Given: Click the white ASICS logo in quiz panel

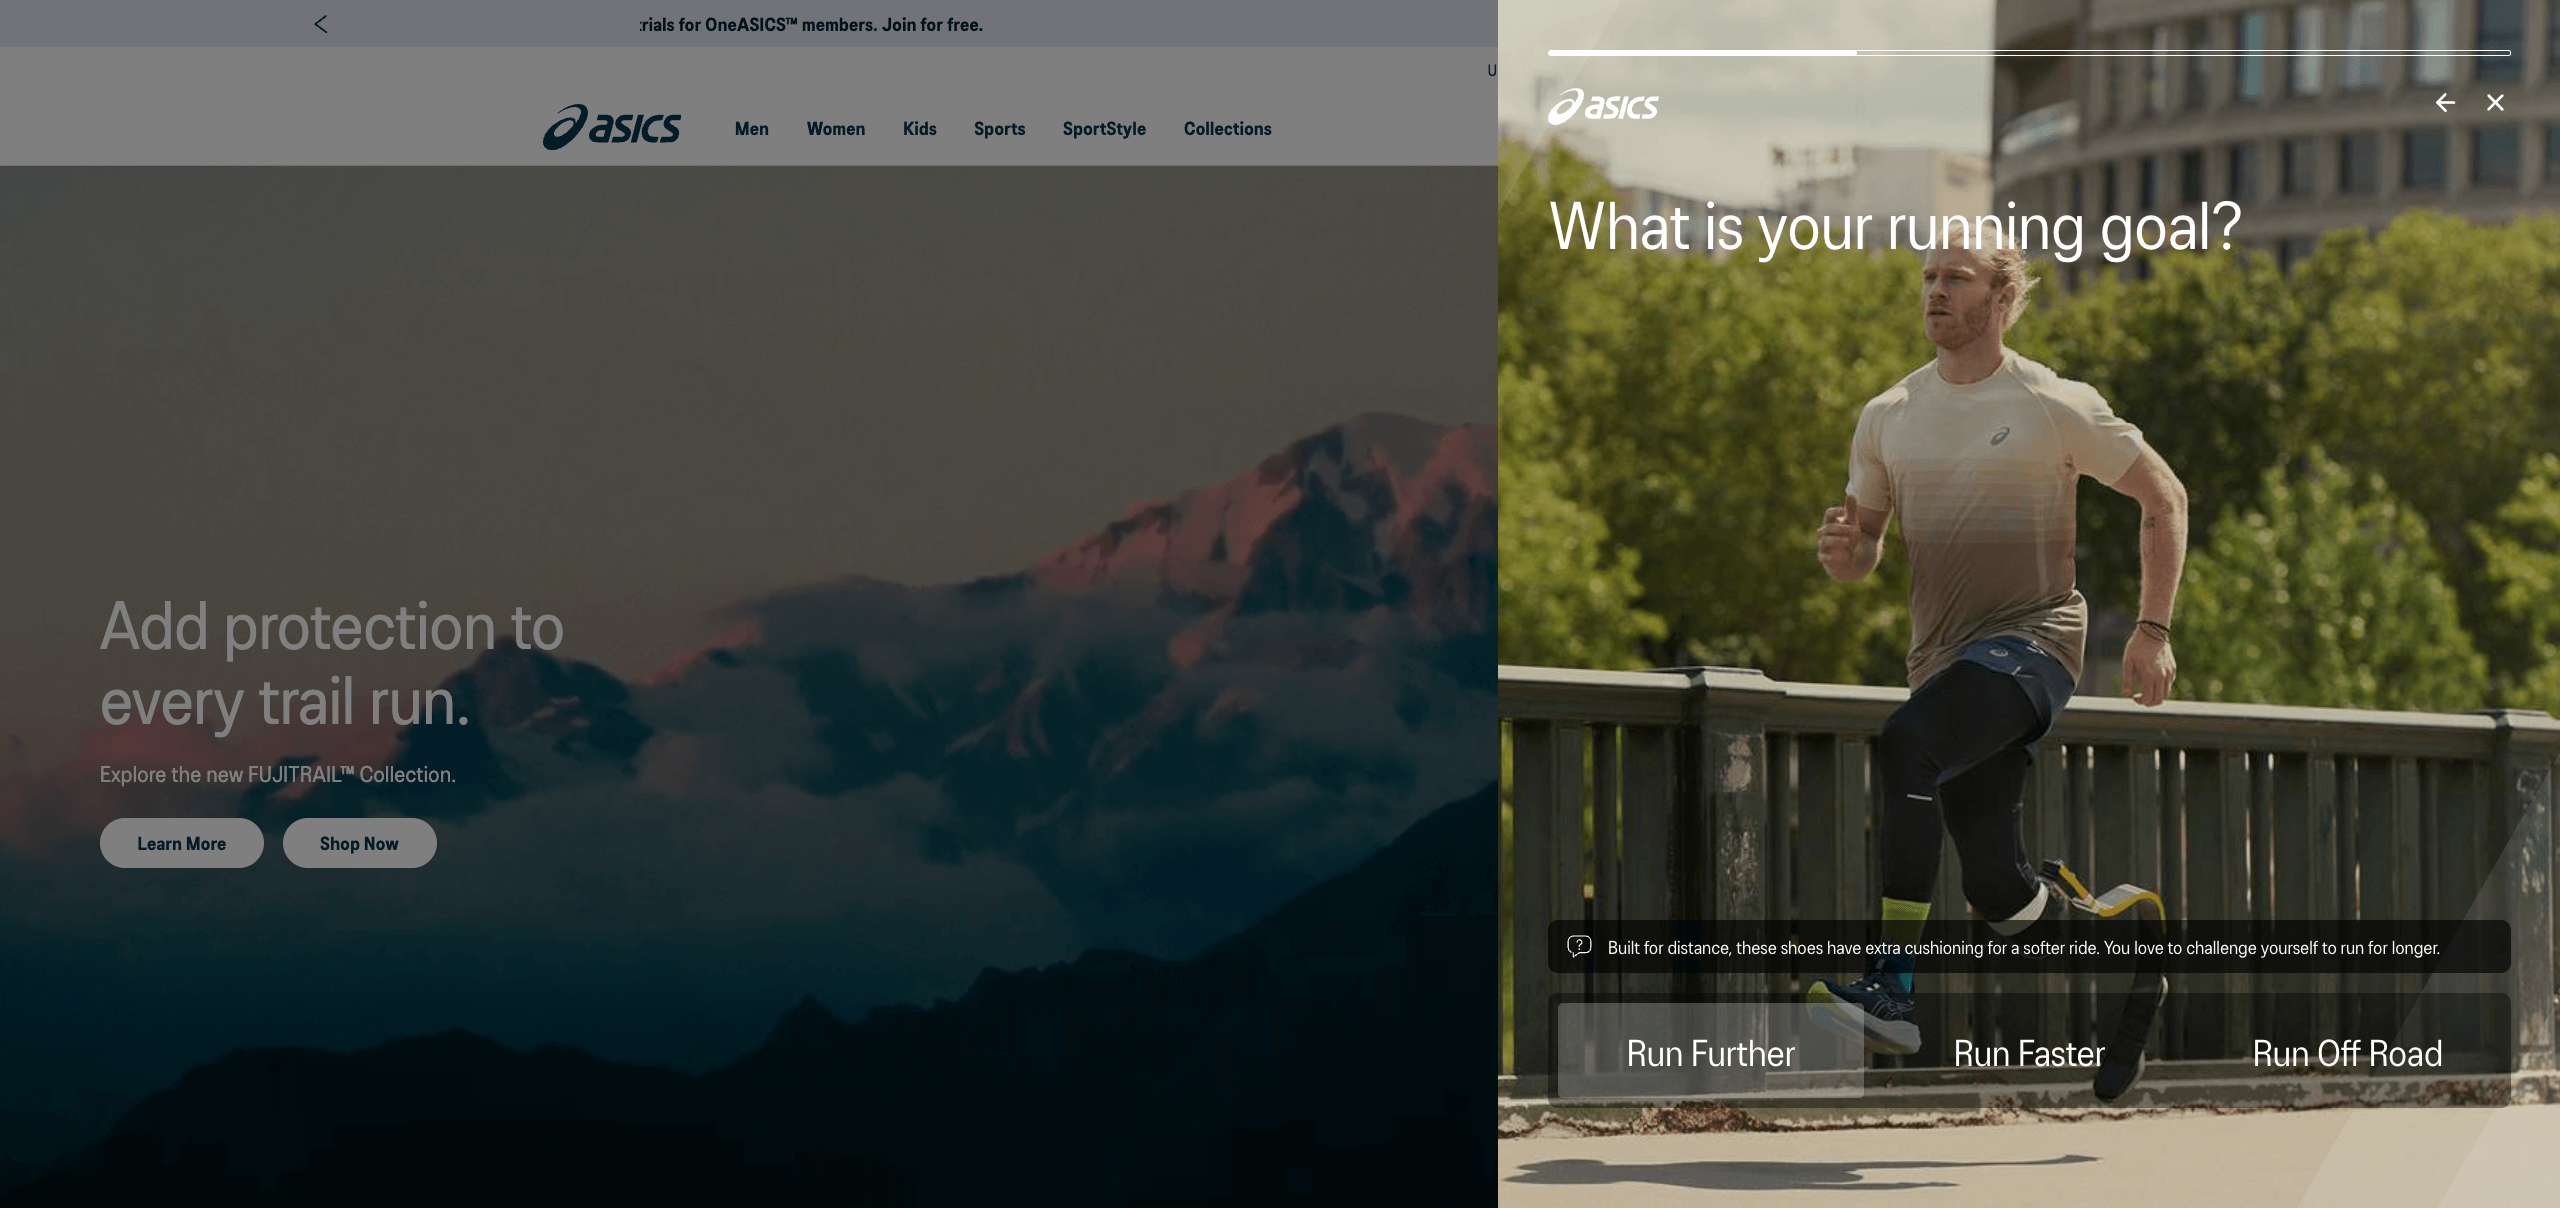Looking at the screenshot, I should 1603,106.
